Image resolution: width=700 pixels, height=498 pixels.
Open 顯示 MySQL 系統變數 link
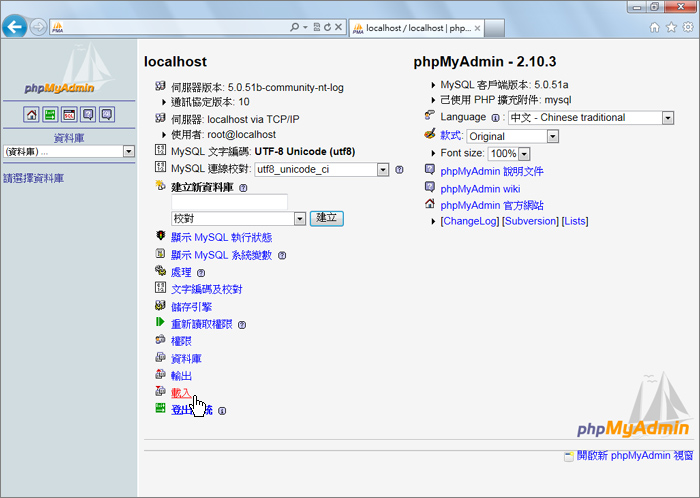pos(221,255)
